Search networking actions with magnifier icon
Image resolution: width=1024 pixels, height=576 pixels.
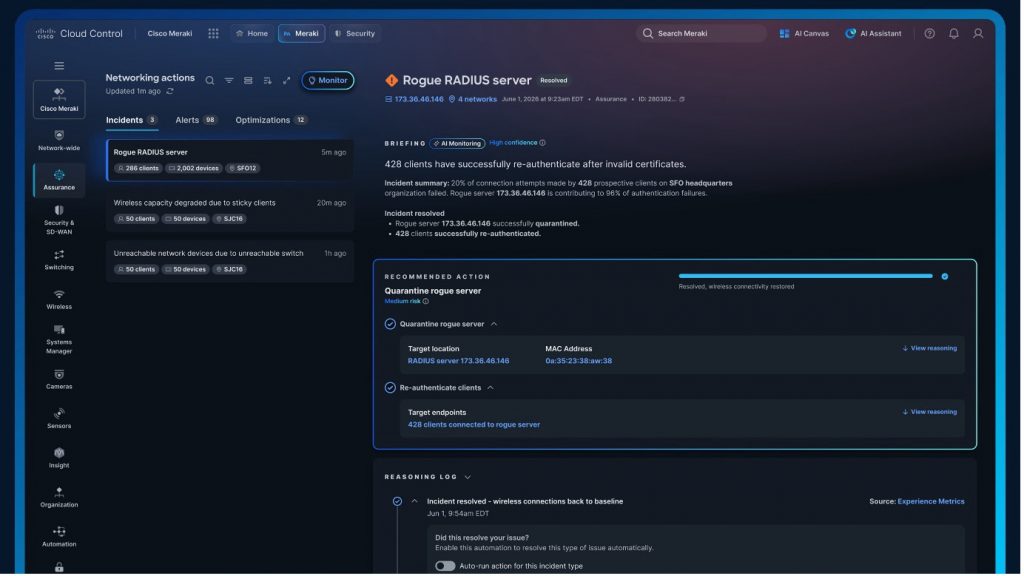210,81
